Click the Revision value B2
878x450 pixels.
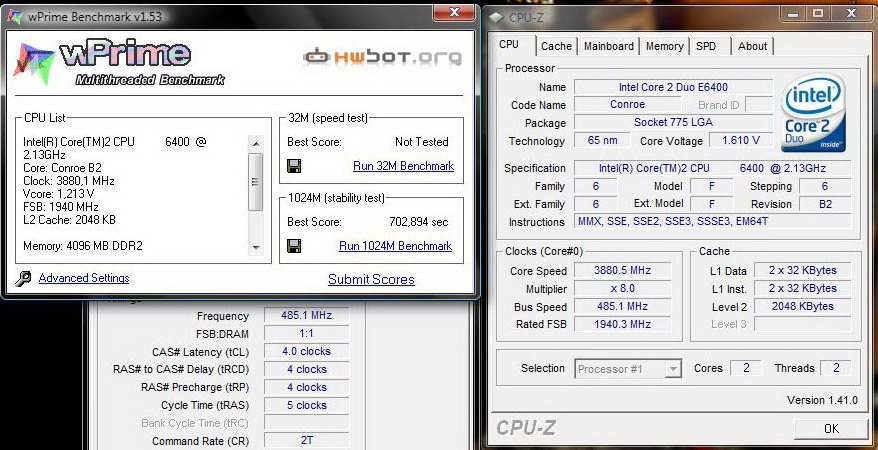point(825,204)
